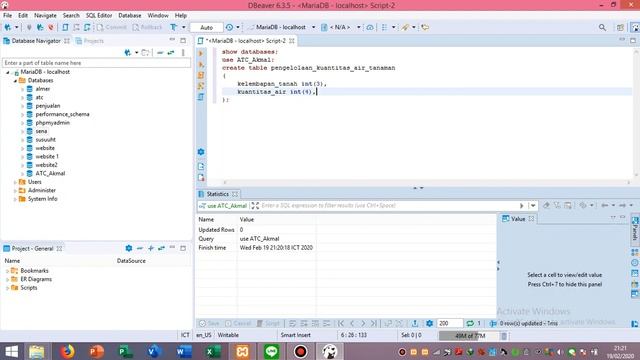Viewport: 640px width, 360px height.
Task: Open LINE app from the taskbar
Action: (x=271, y=351)
